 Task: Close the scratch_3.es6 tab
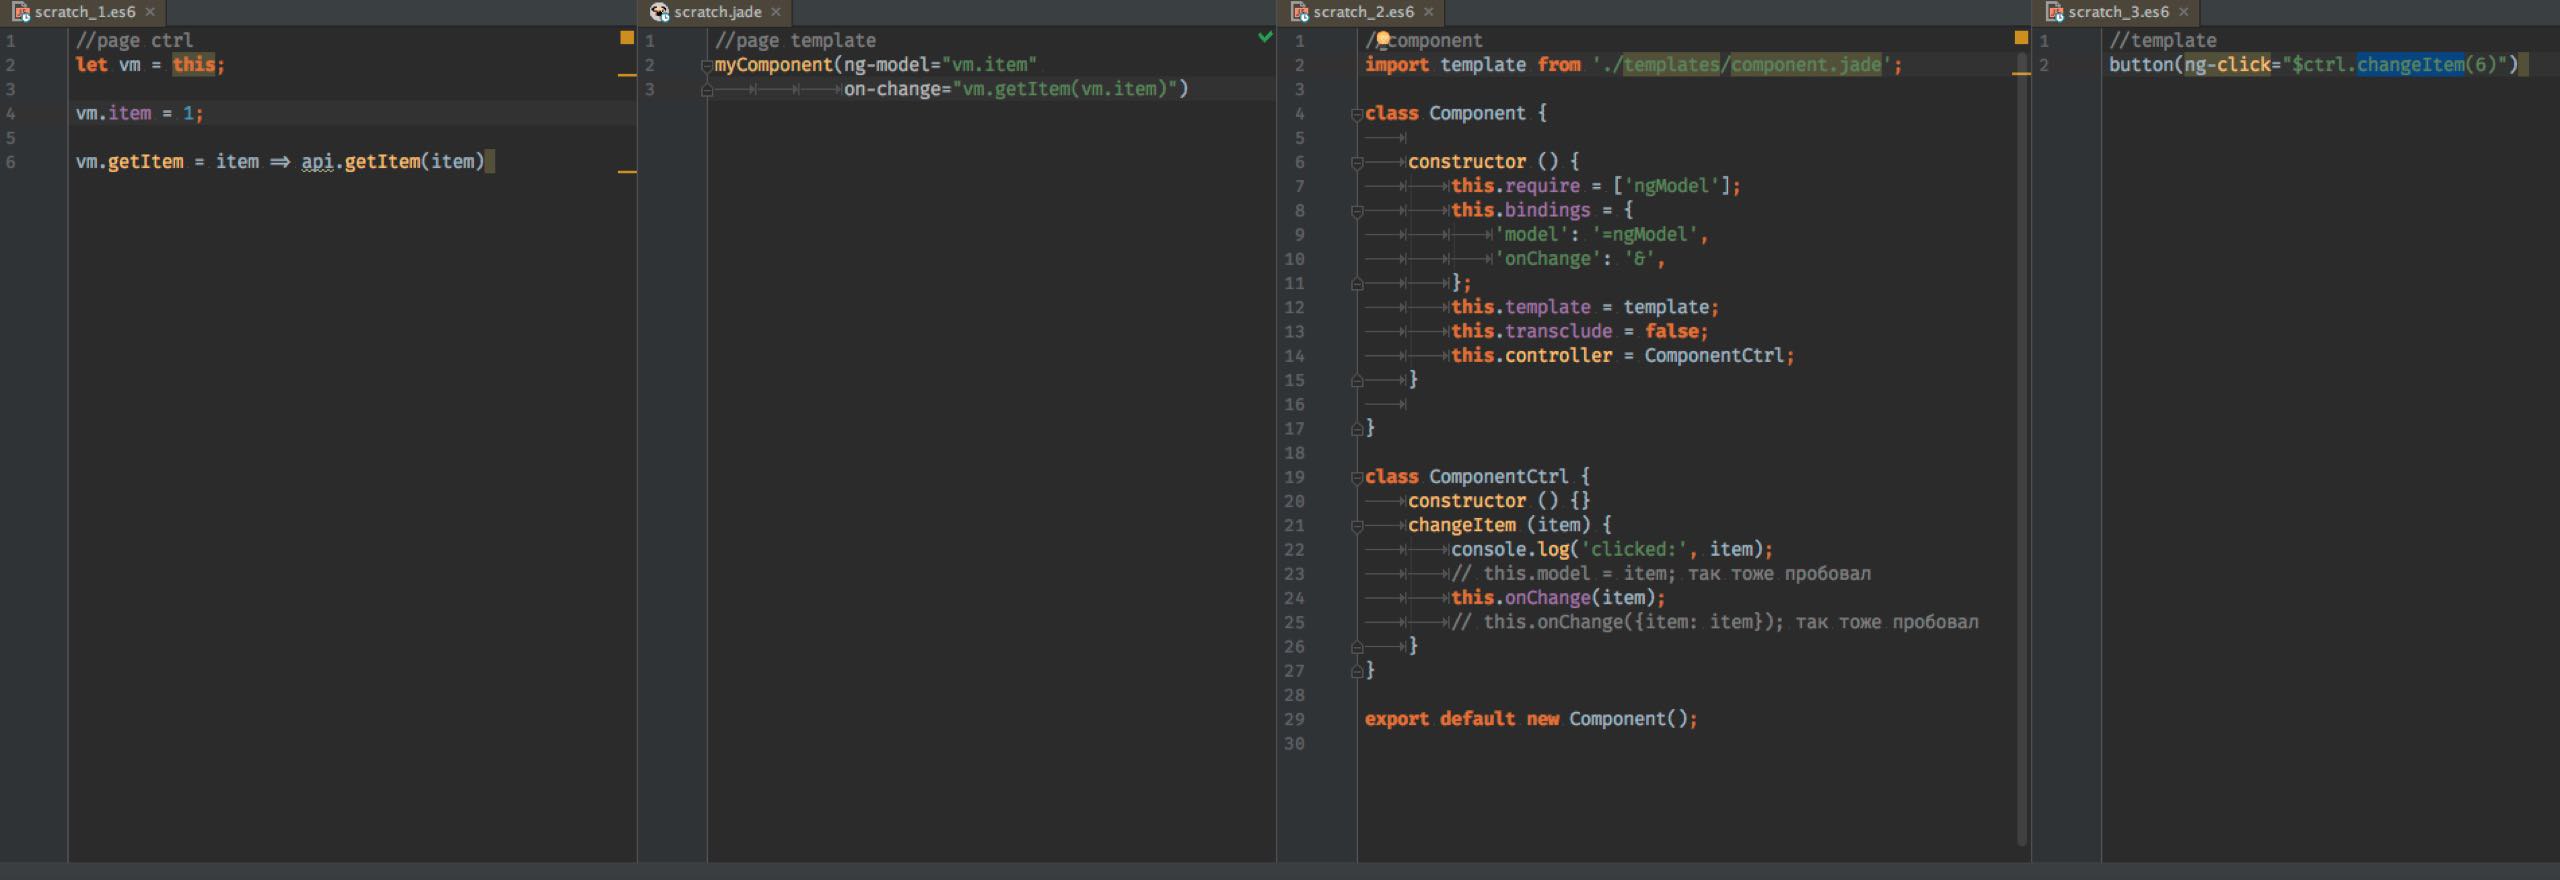click(x=2184, y=12)
